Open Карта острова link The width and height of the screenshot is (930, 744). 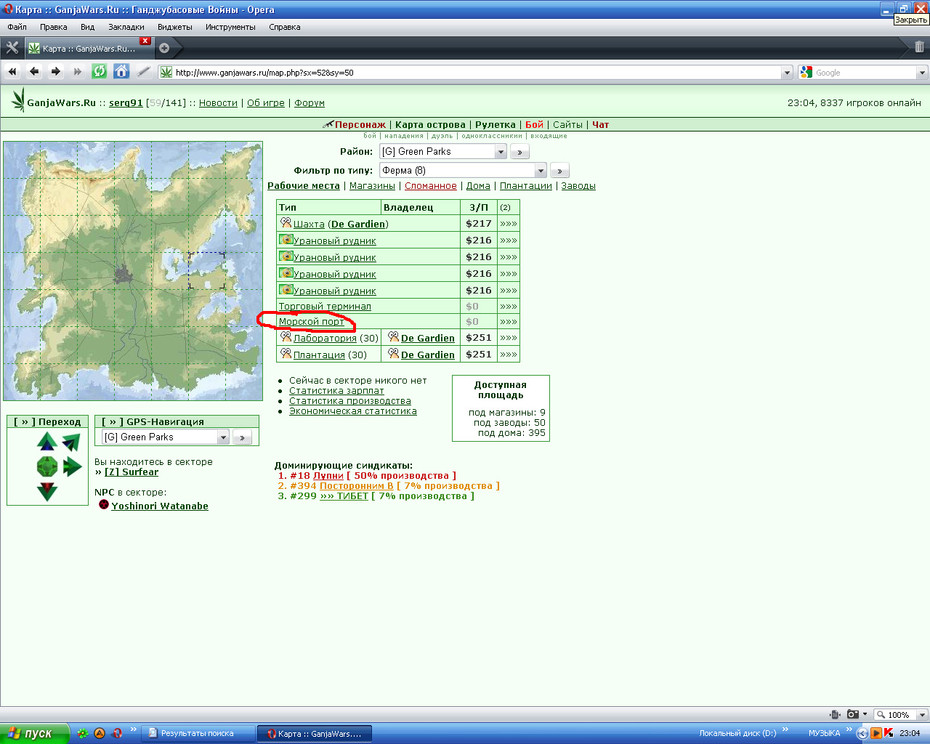tap(430, 125)
